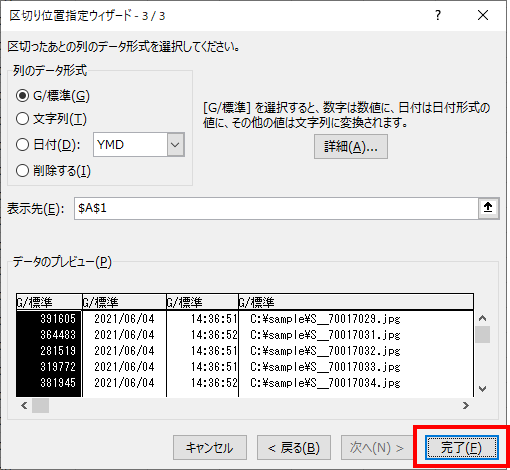Click the range selector icon beside 表示先
510x470 pixels.
tap(488, 208)
